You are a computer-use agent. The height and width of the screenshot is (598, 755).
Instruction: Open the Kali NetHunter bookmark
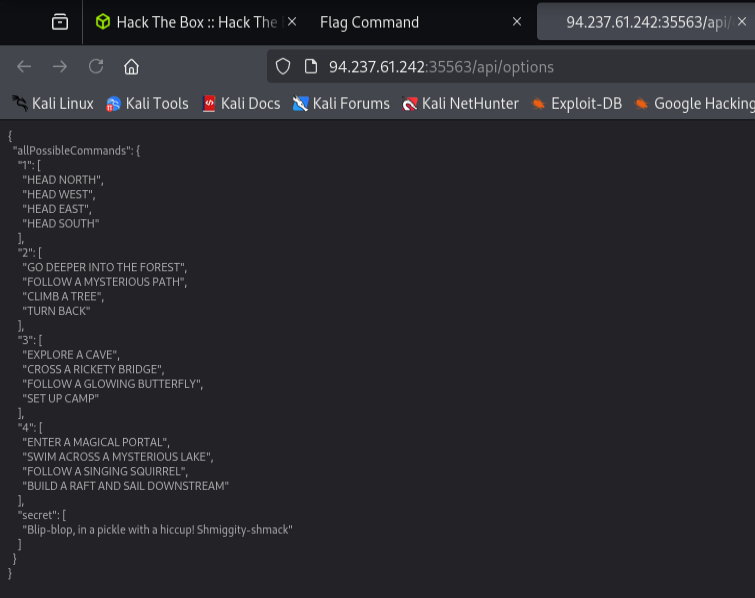tap(460, 104)
